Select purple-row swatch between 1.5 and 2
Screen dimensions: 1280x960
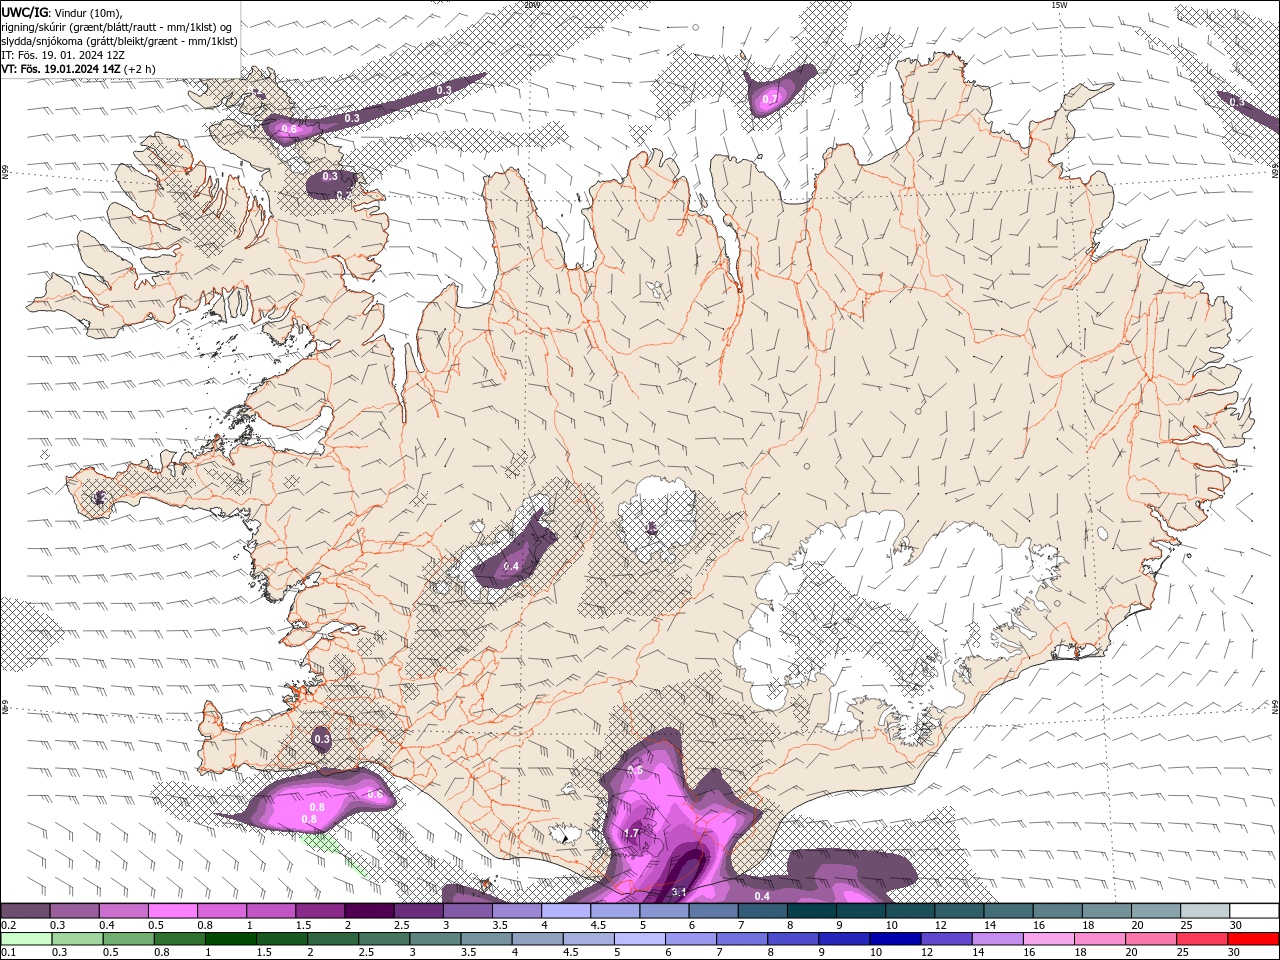tap(319, 911)
